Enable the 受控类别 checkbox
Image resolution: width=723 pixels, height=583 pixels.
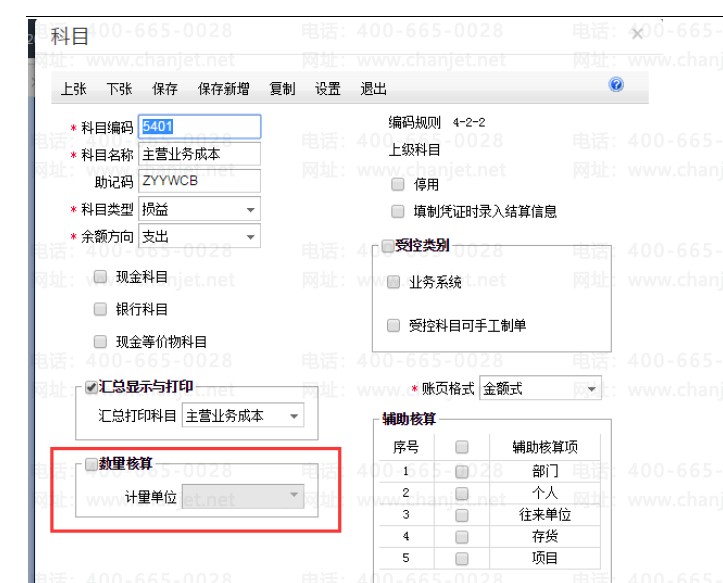click(x=388, y=245)
